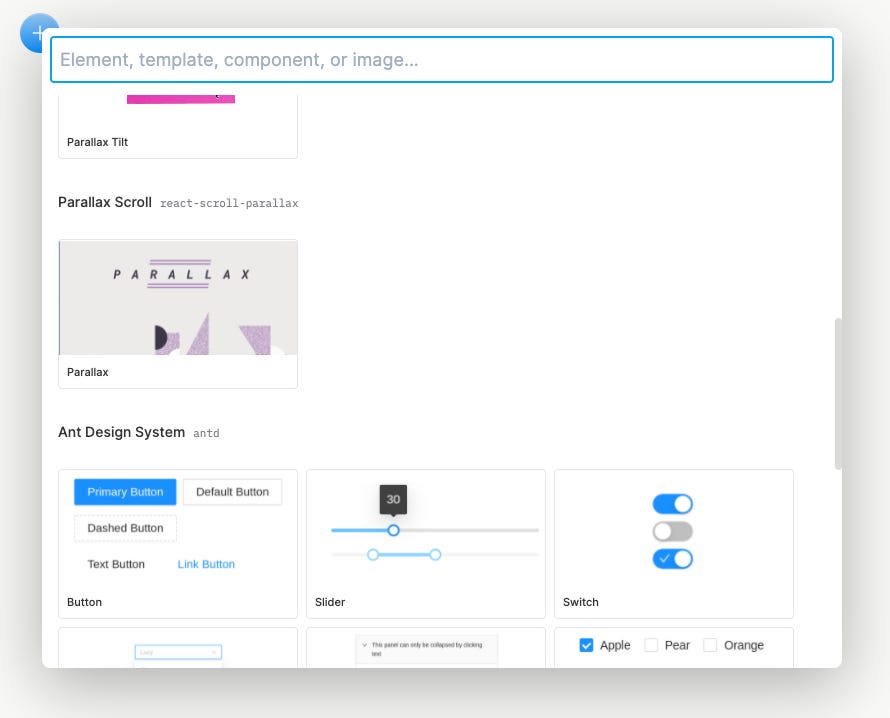890x718 pixels.
Task: Click the Link Button link
Action: [x=206, y=564]
